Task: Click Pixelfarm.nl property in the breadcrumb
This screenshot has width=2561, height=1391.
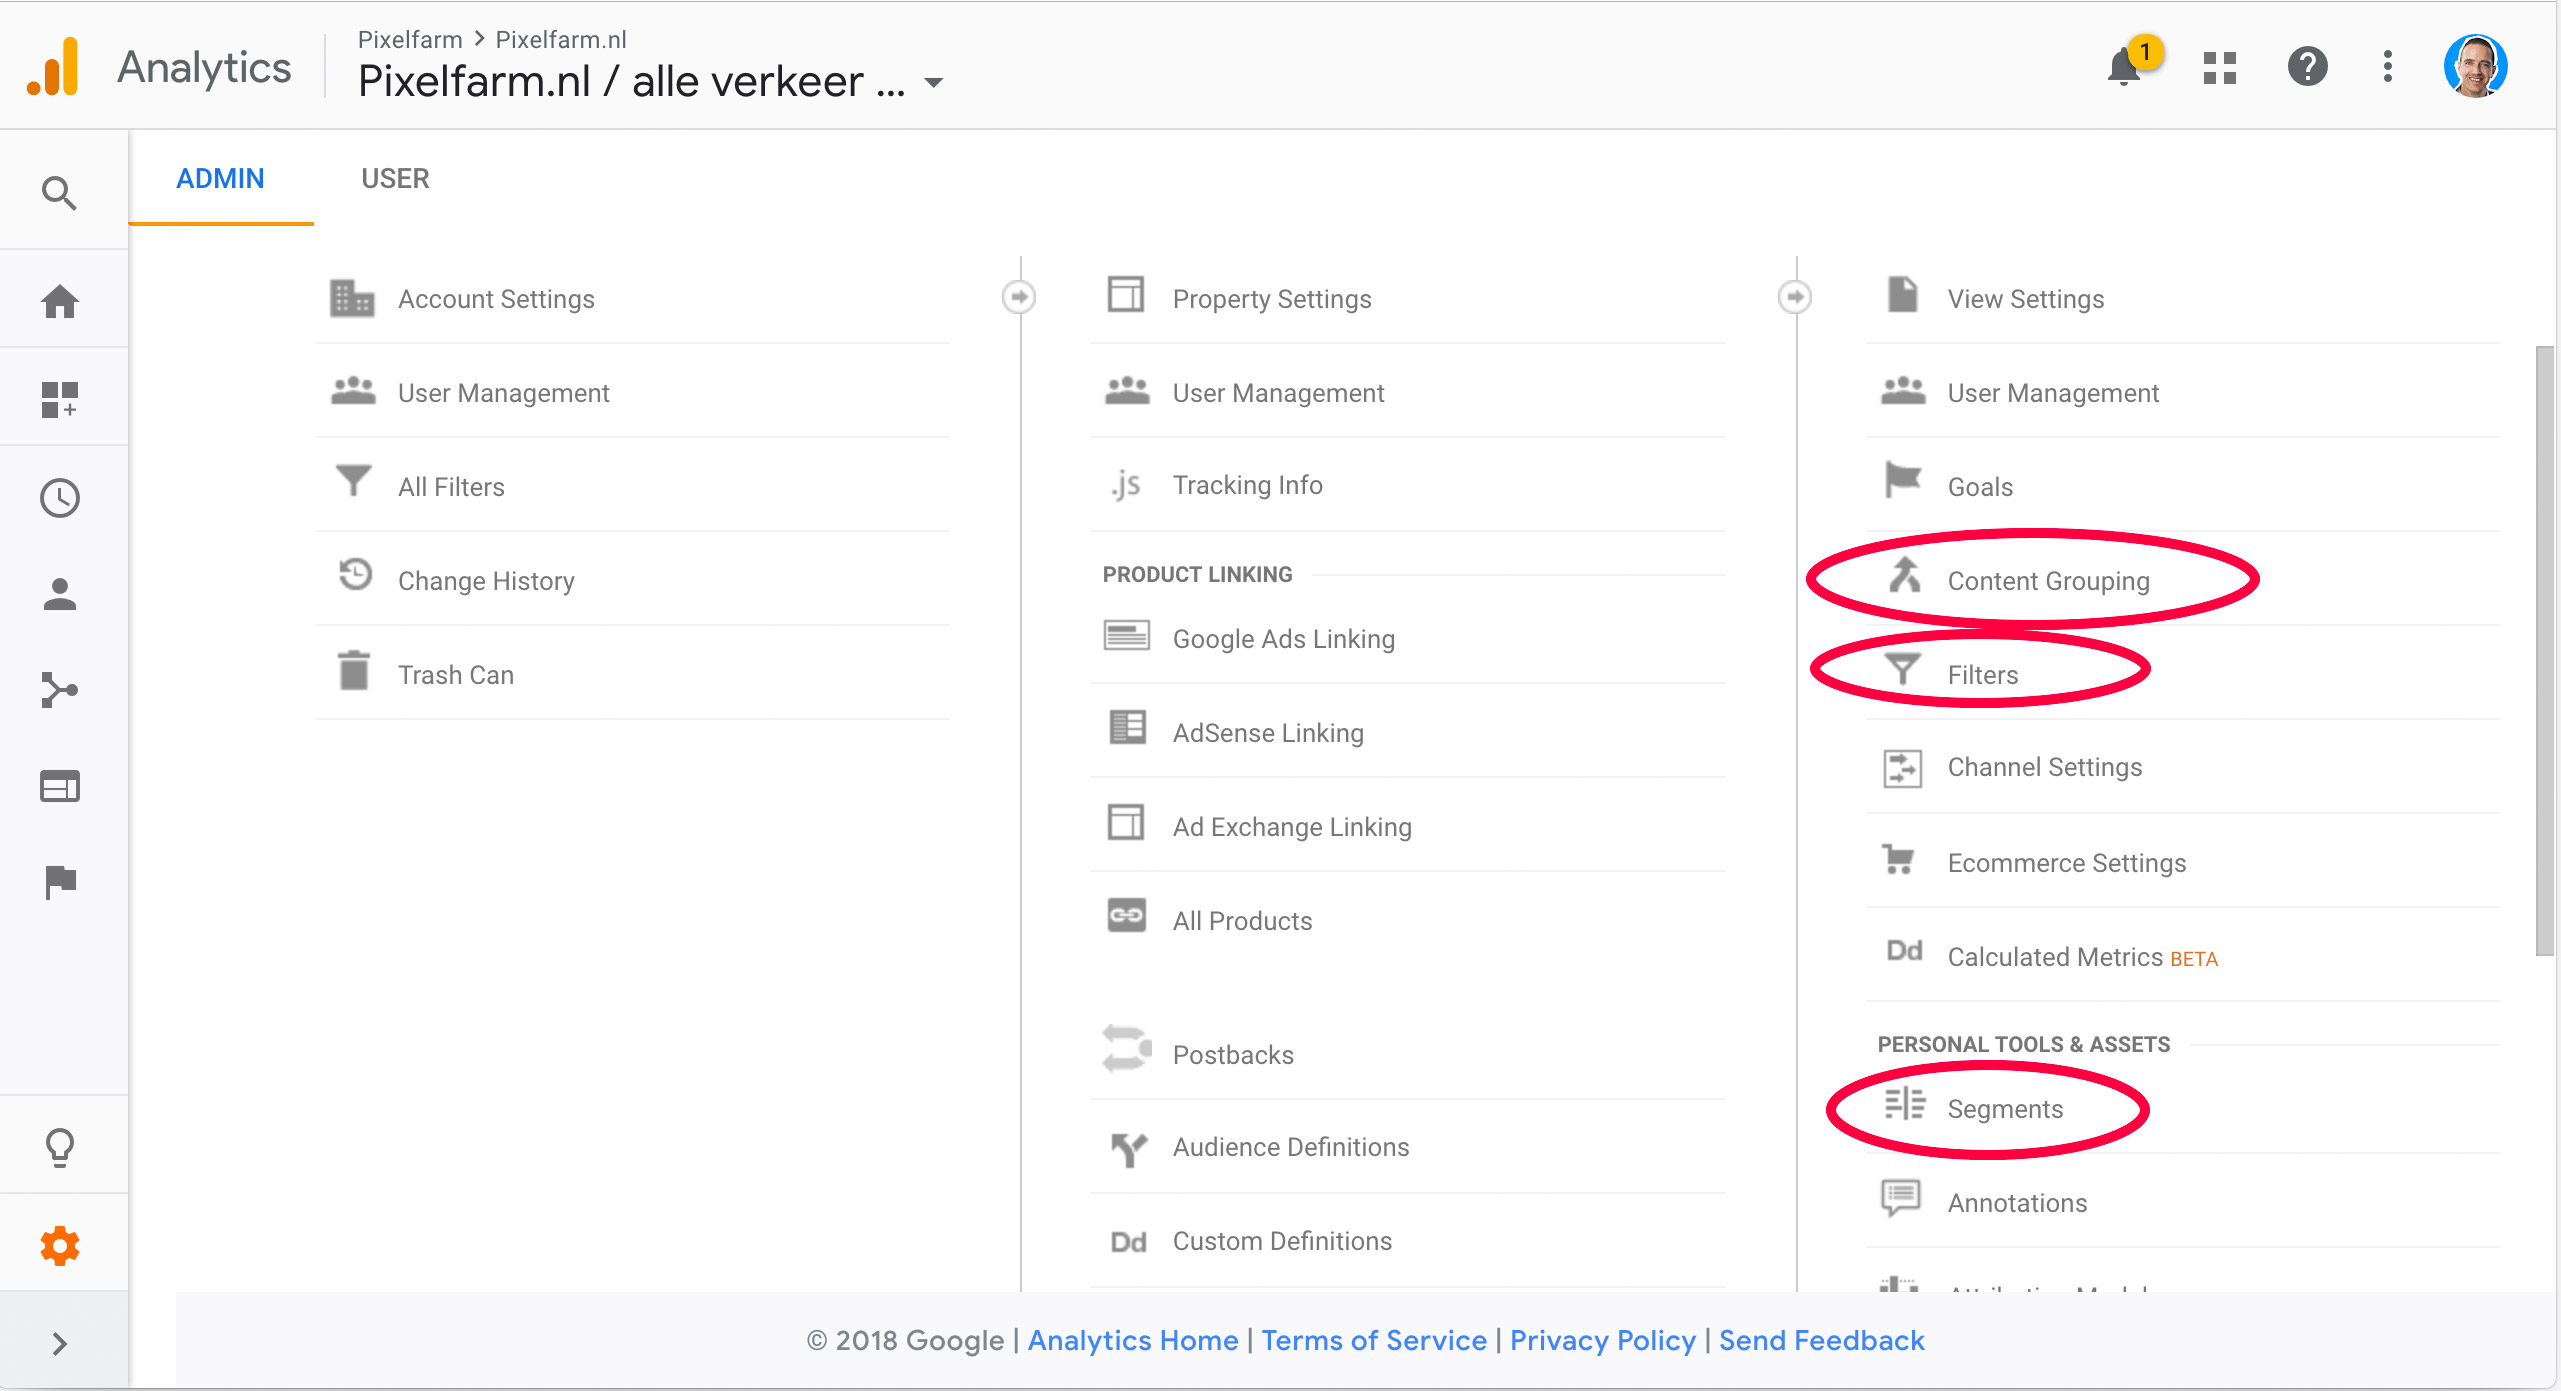Action: pyautogui.click(x=561, y=39)
